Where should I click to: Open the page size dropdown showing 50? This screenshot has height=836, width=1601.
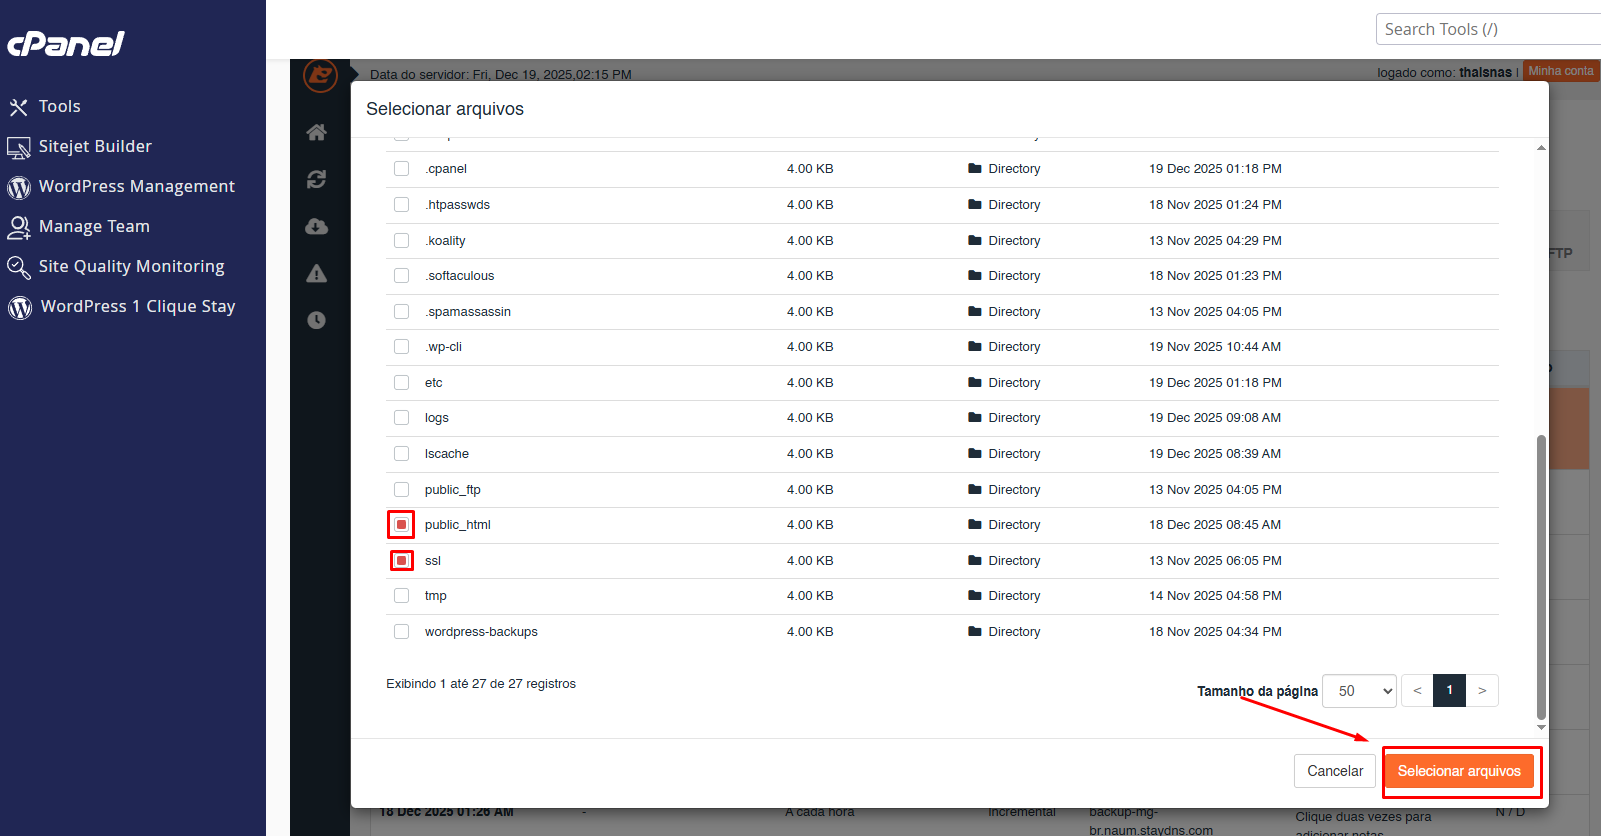point(1359,691)
